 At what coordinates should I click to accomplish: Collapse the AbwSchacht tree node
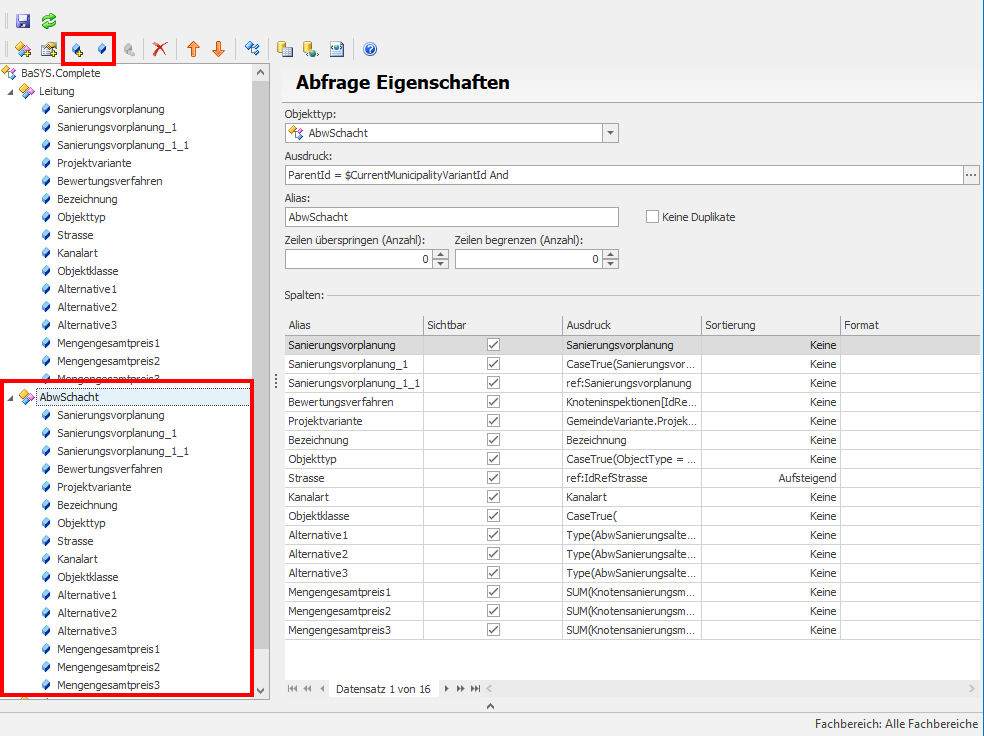tap(10, 398)
